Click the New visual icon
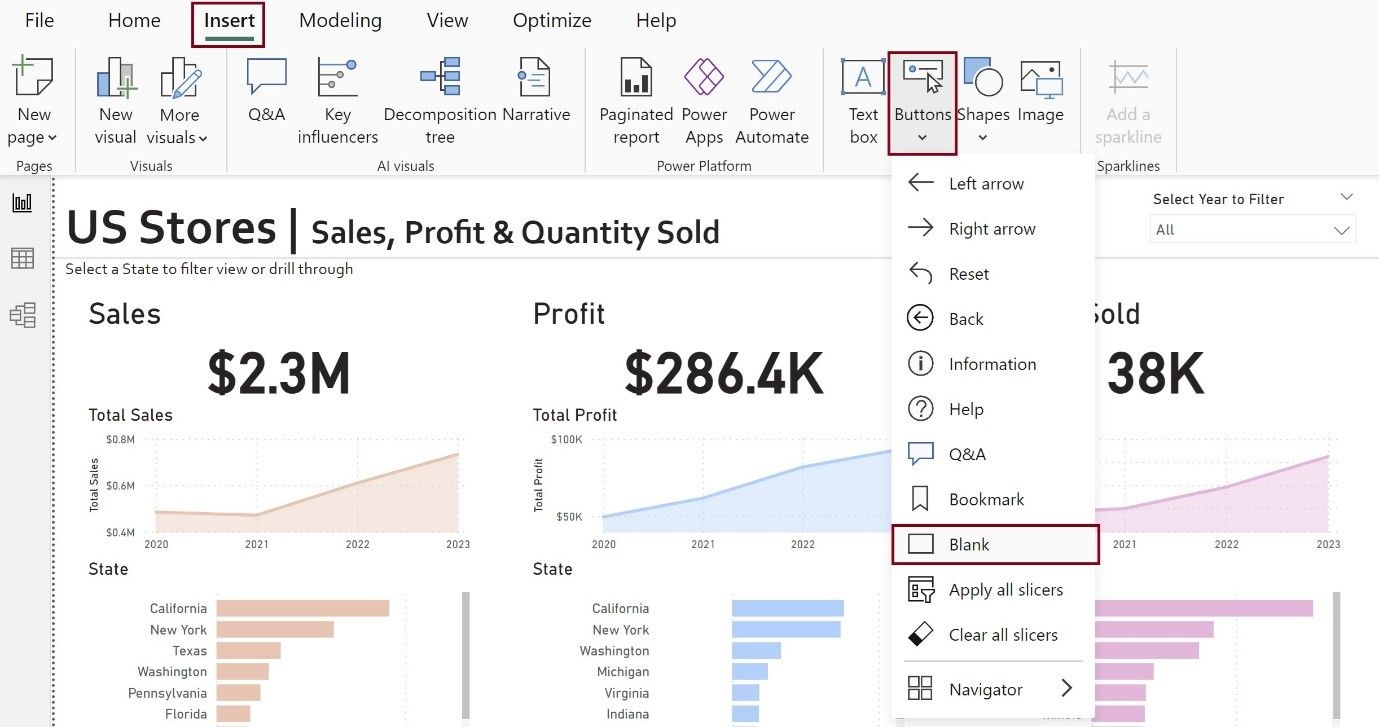The width and height of the screenshot is (1379, 727). (116, 77)
